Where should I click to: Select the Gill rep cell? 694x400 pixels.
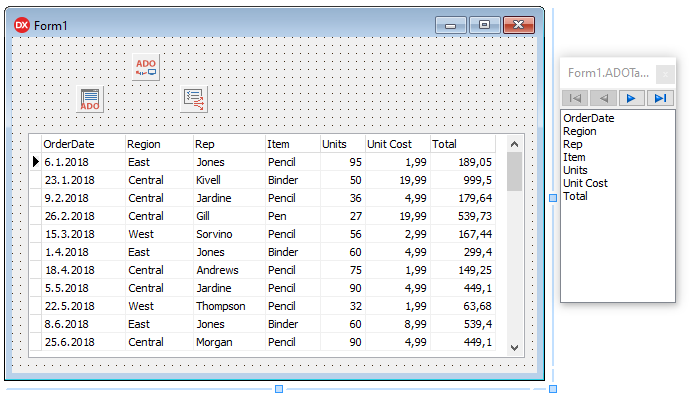(x=229, y=216)
